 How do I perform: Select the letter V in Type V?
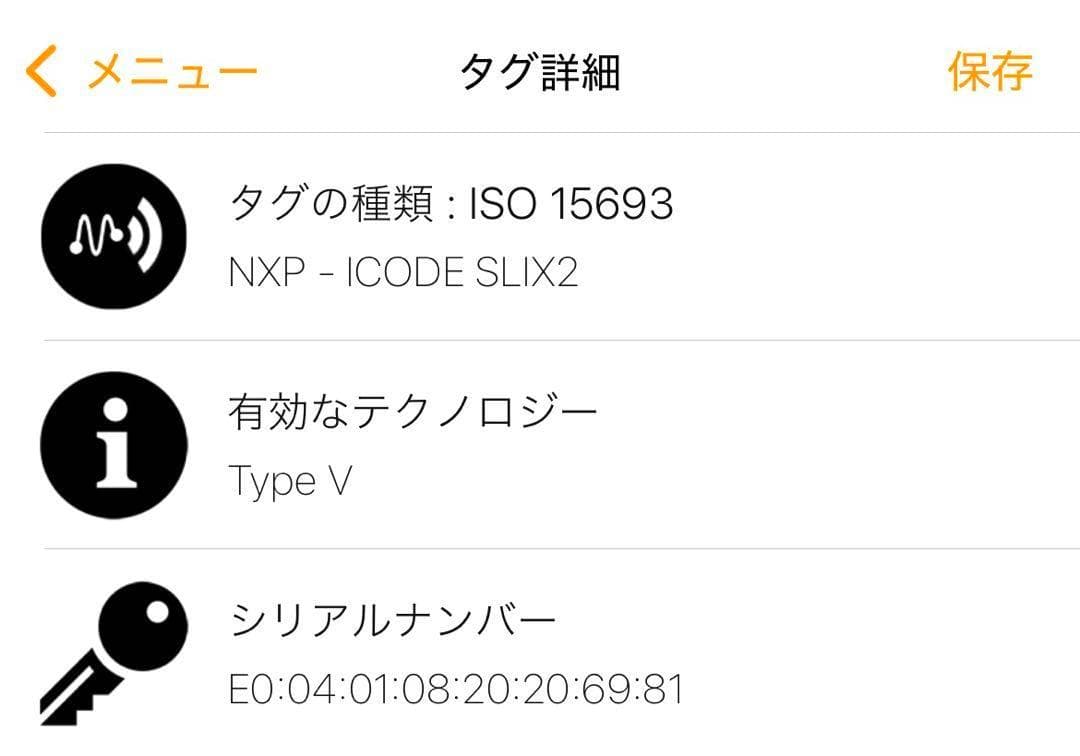pyautogui.click(x=340, y=480)
